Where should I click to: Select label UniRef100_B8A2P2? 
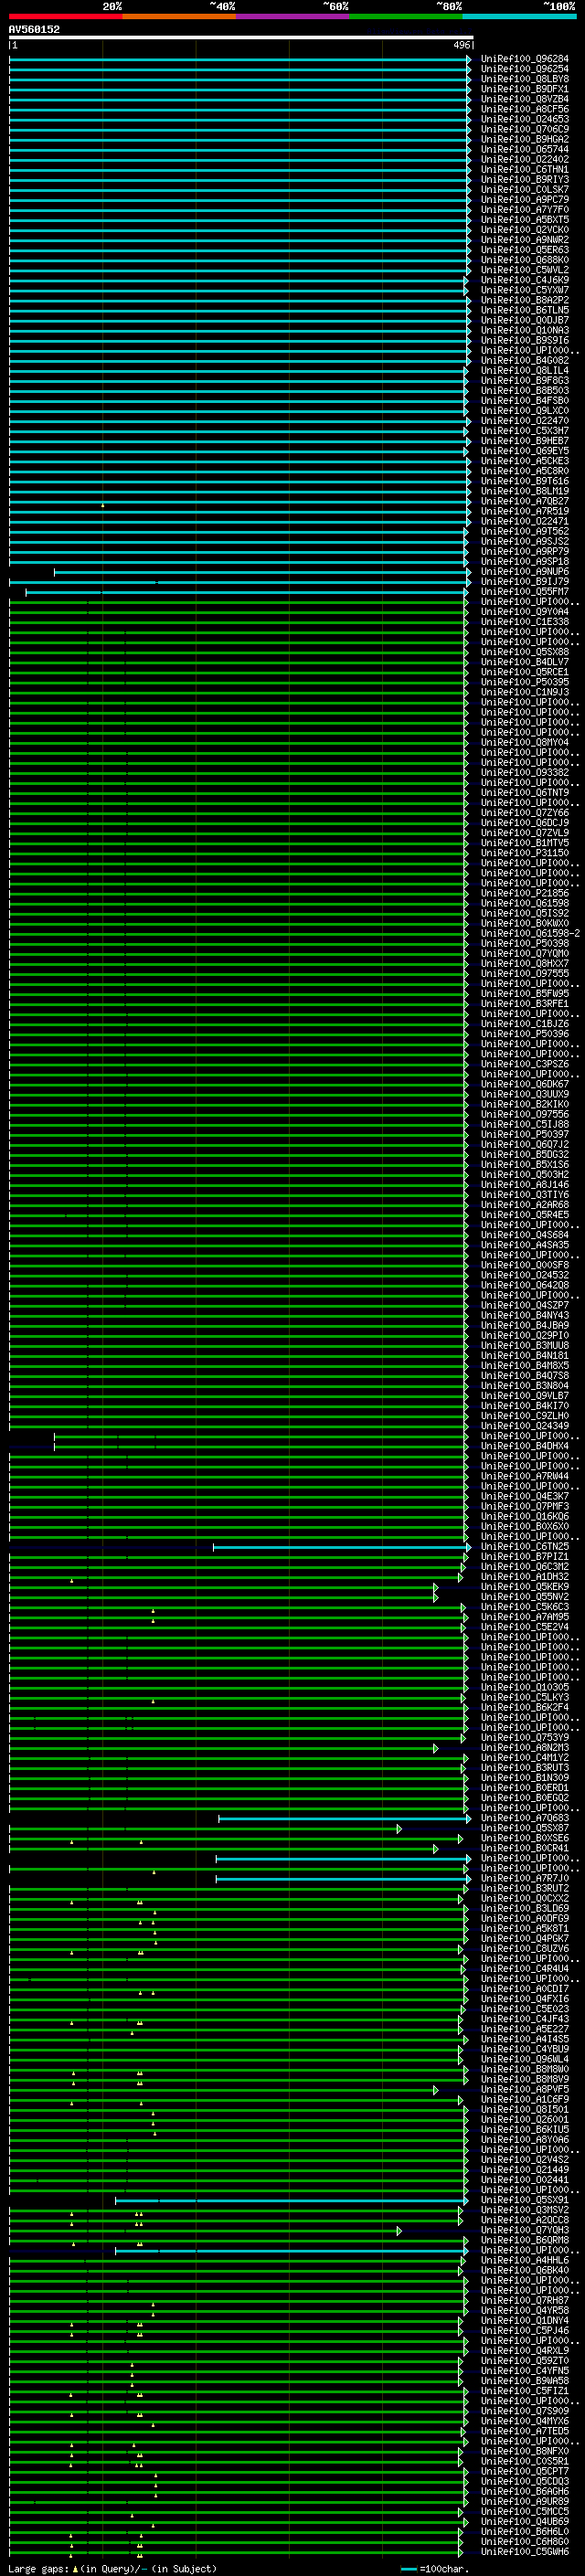(524, 300)
